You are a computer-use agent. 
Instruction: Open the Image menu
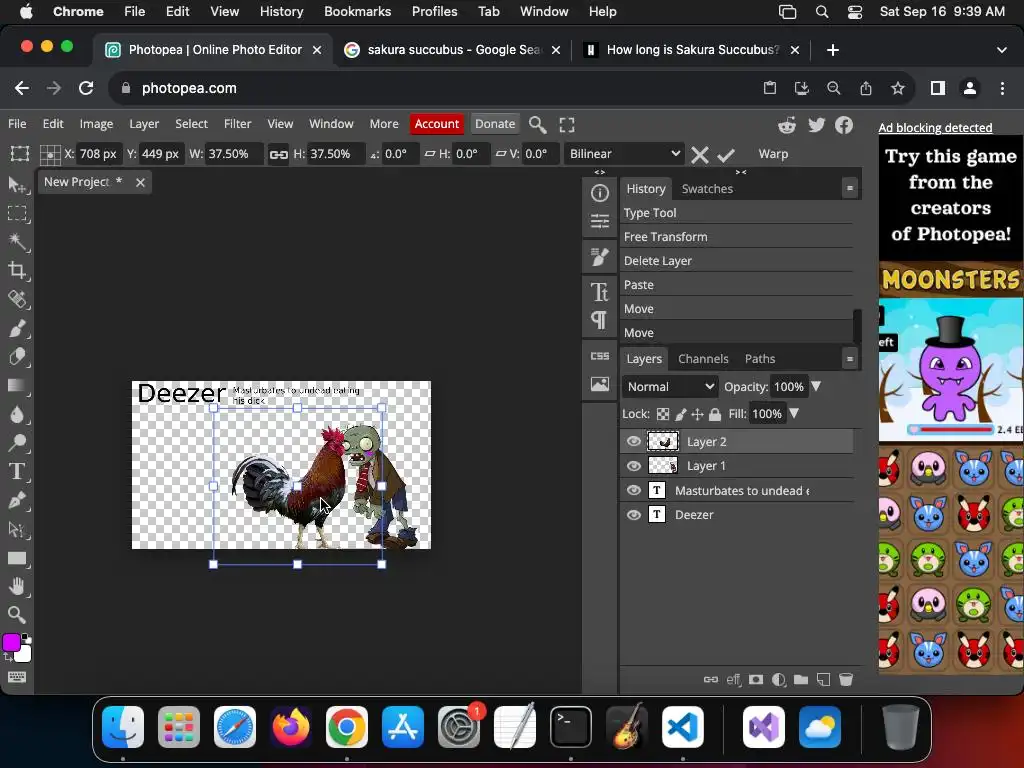tap(96, 124)
